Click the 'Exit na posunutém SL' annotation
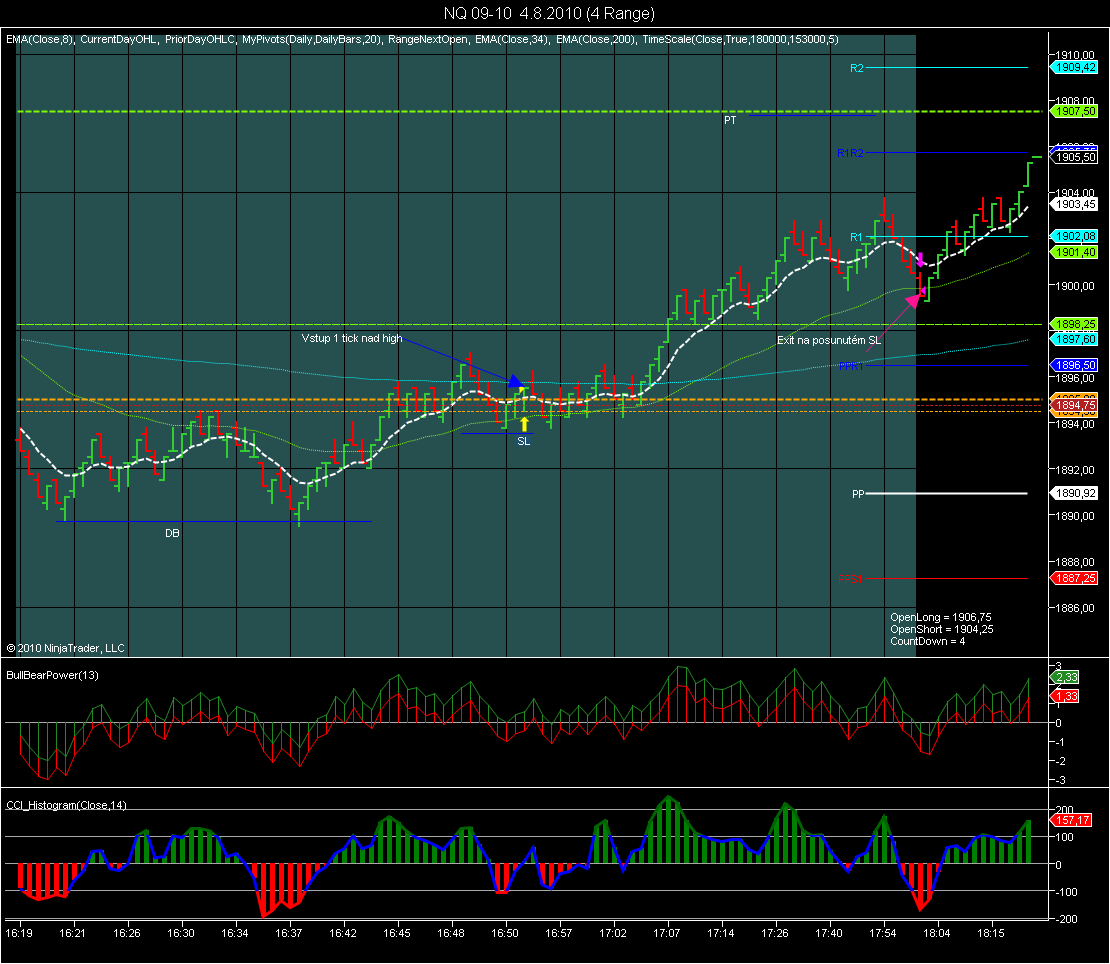This screenshot has width=1110, height=964. 829,340
